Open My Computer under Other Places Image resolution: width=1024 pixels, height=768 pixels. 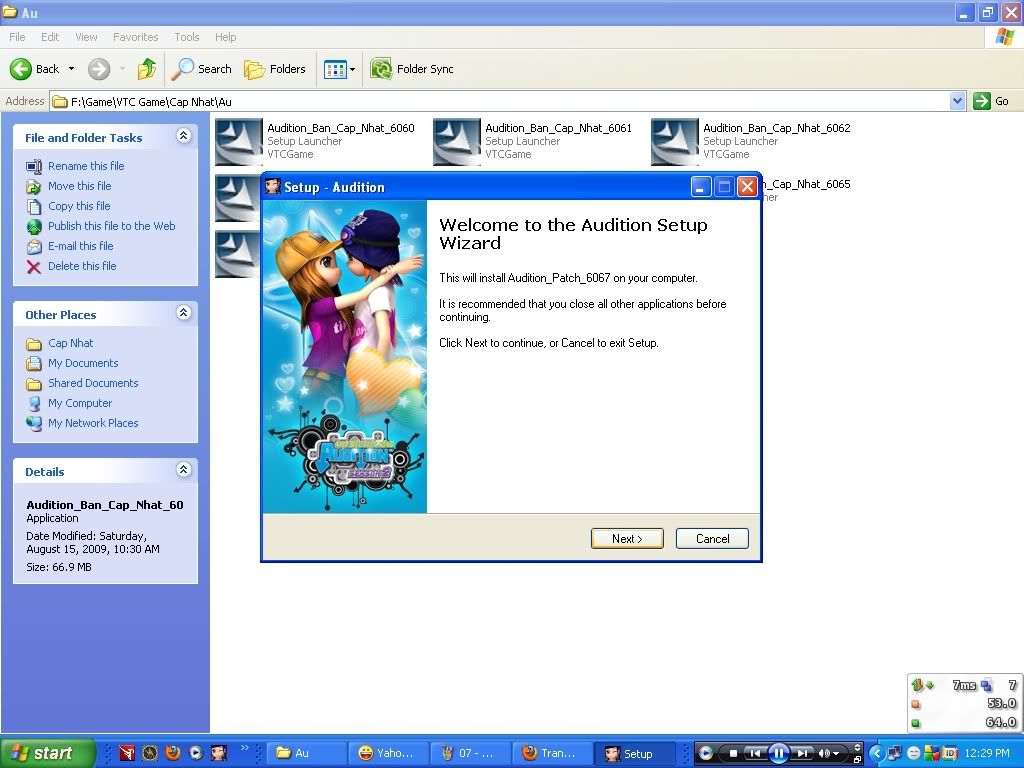(x=80, y=403)
